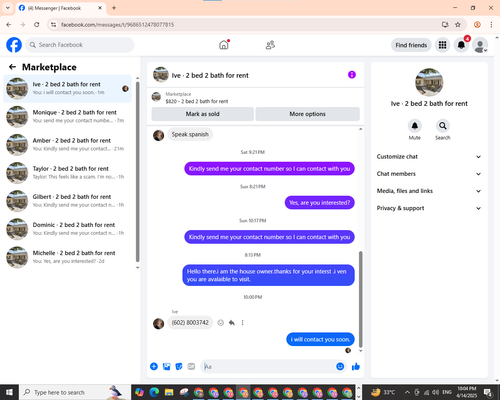Open the emoji picker in message box

click(340, 367)
